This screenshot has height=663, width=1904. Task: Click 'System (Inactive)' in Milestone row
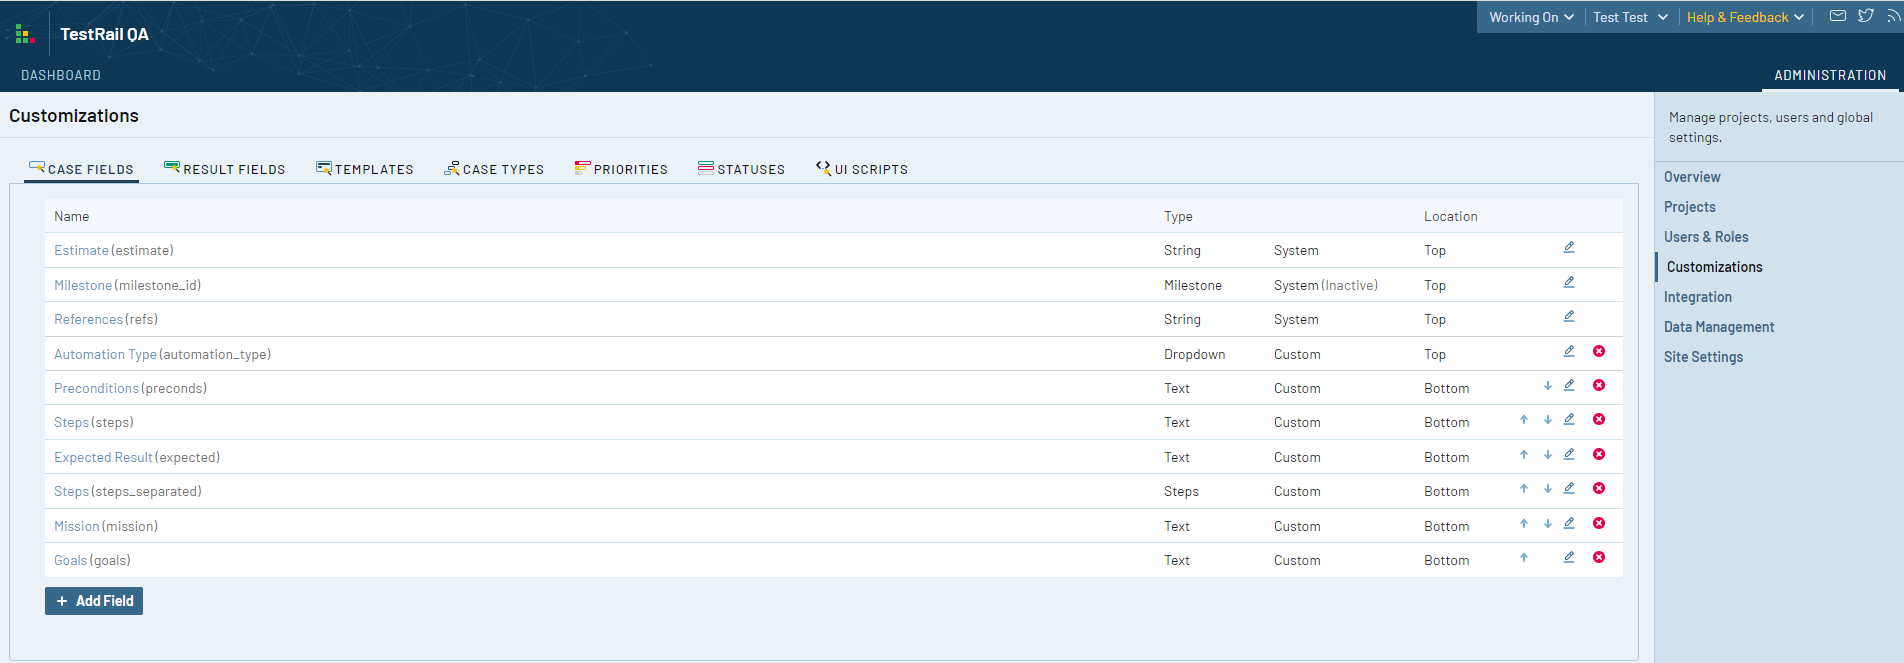(1326, 285)
